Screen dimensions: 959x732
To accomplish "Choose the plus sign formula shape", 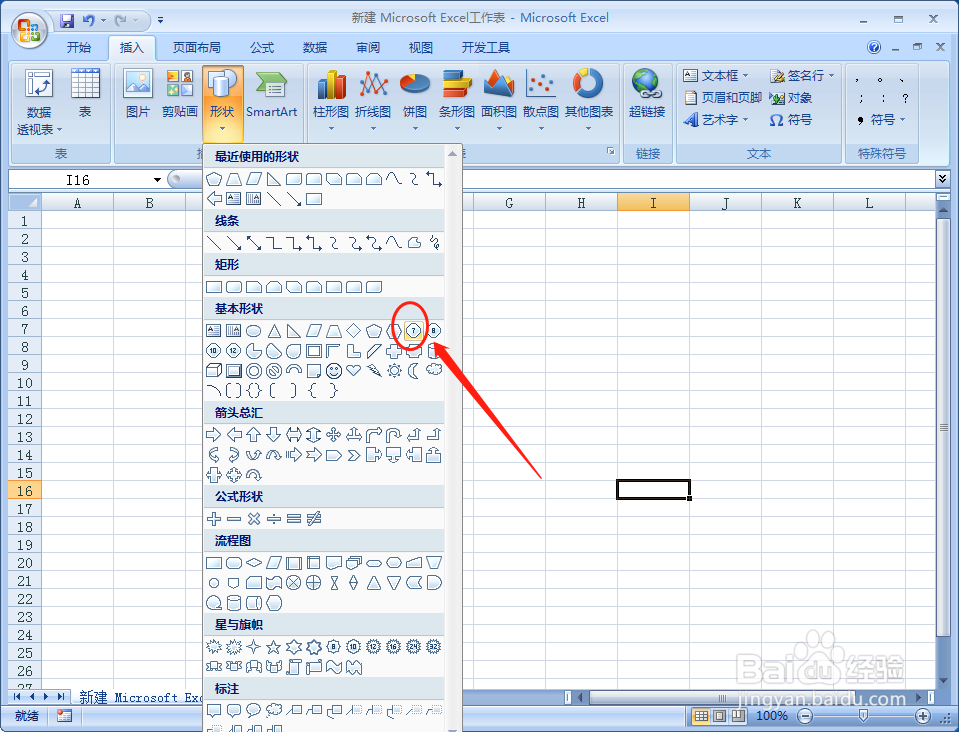I will [x=213, y=519].
